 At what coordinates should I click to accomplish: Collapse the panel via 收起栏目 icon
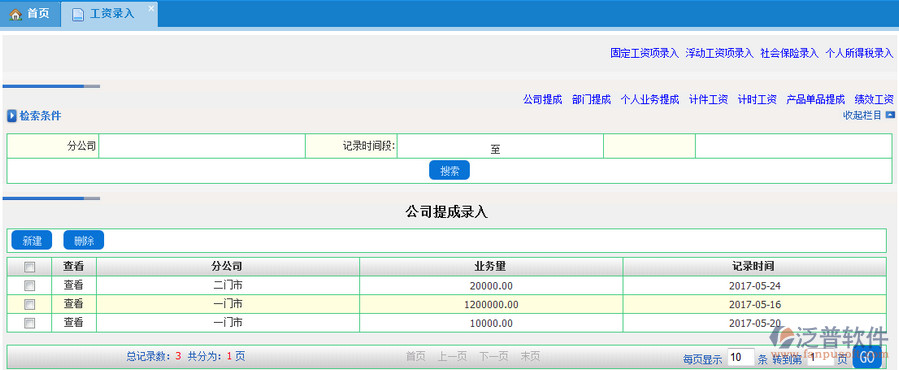[x=890, y=115]
